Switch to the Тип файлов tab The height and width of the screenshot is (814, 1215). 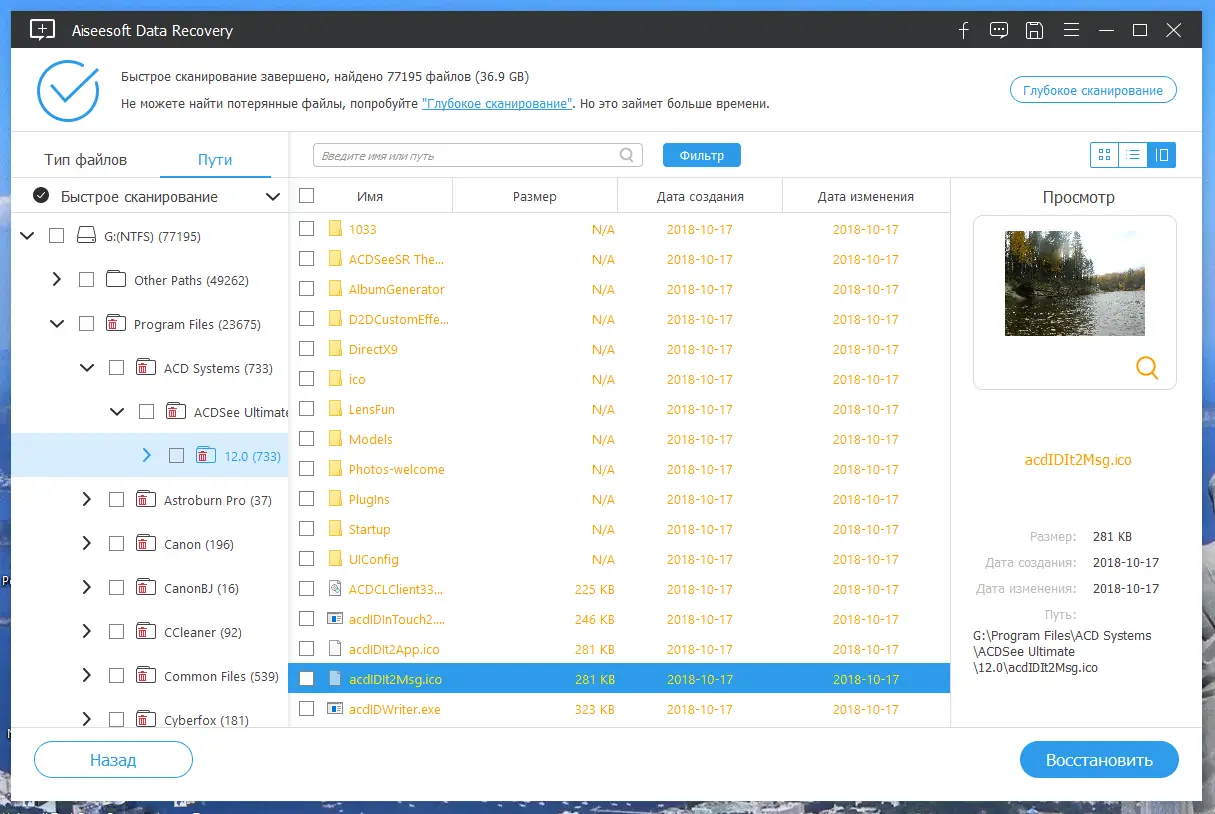[x=86, y=160]
